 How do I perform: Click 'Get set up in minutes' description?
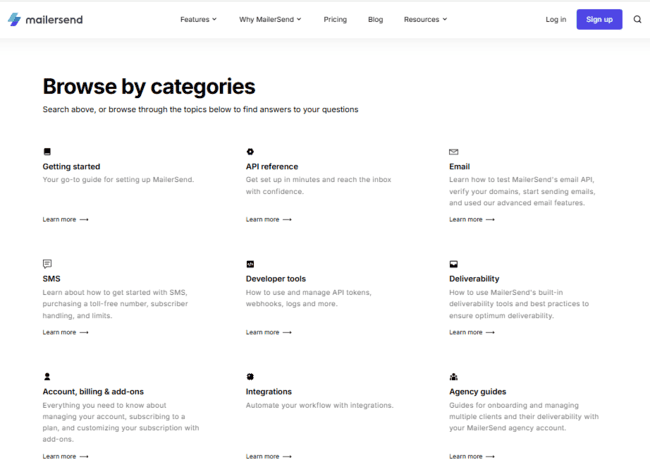pyautogui.click(x=318, y=185)
